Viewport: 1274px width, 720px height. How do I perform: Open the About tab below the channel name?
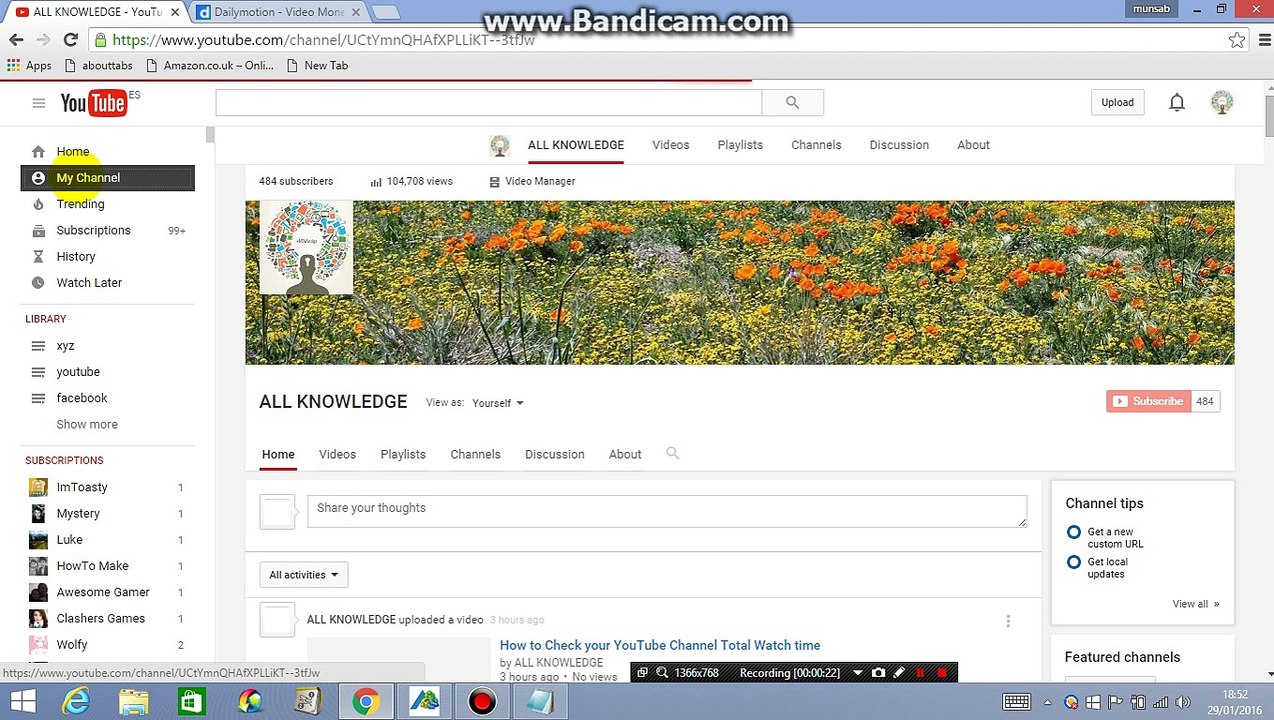625,454
